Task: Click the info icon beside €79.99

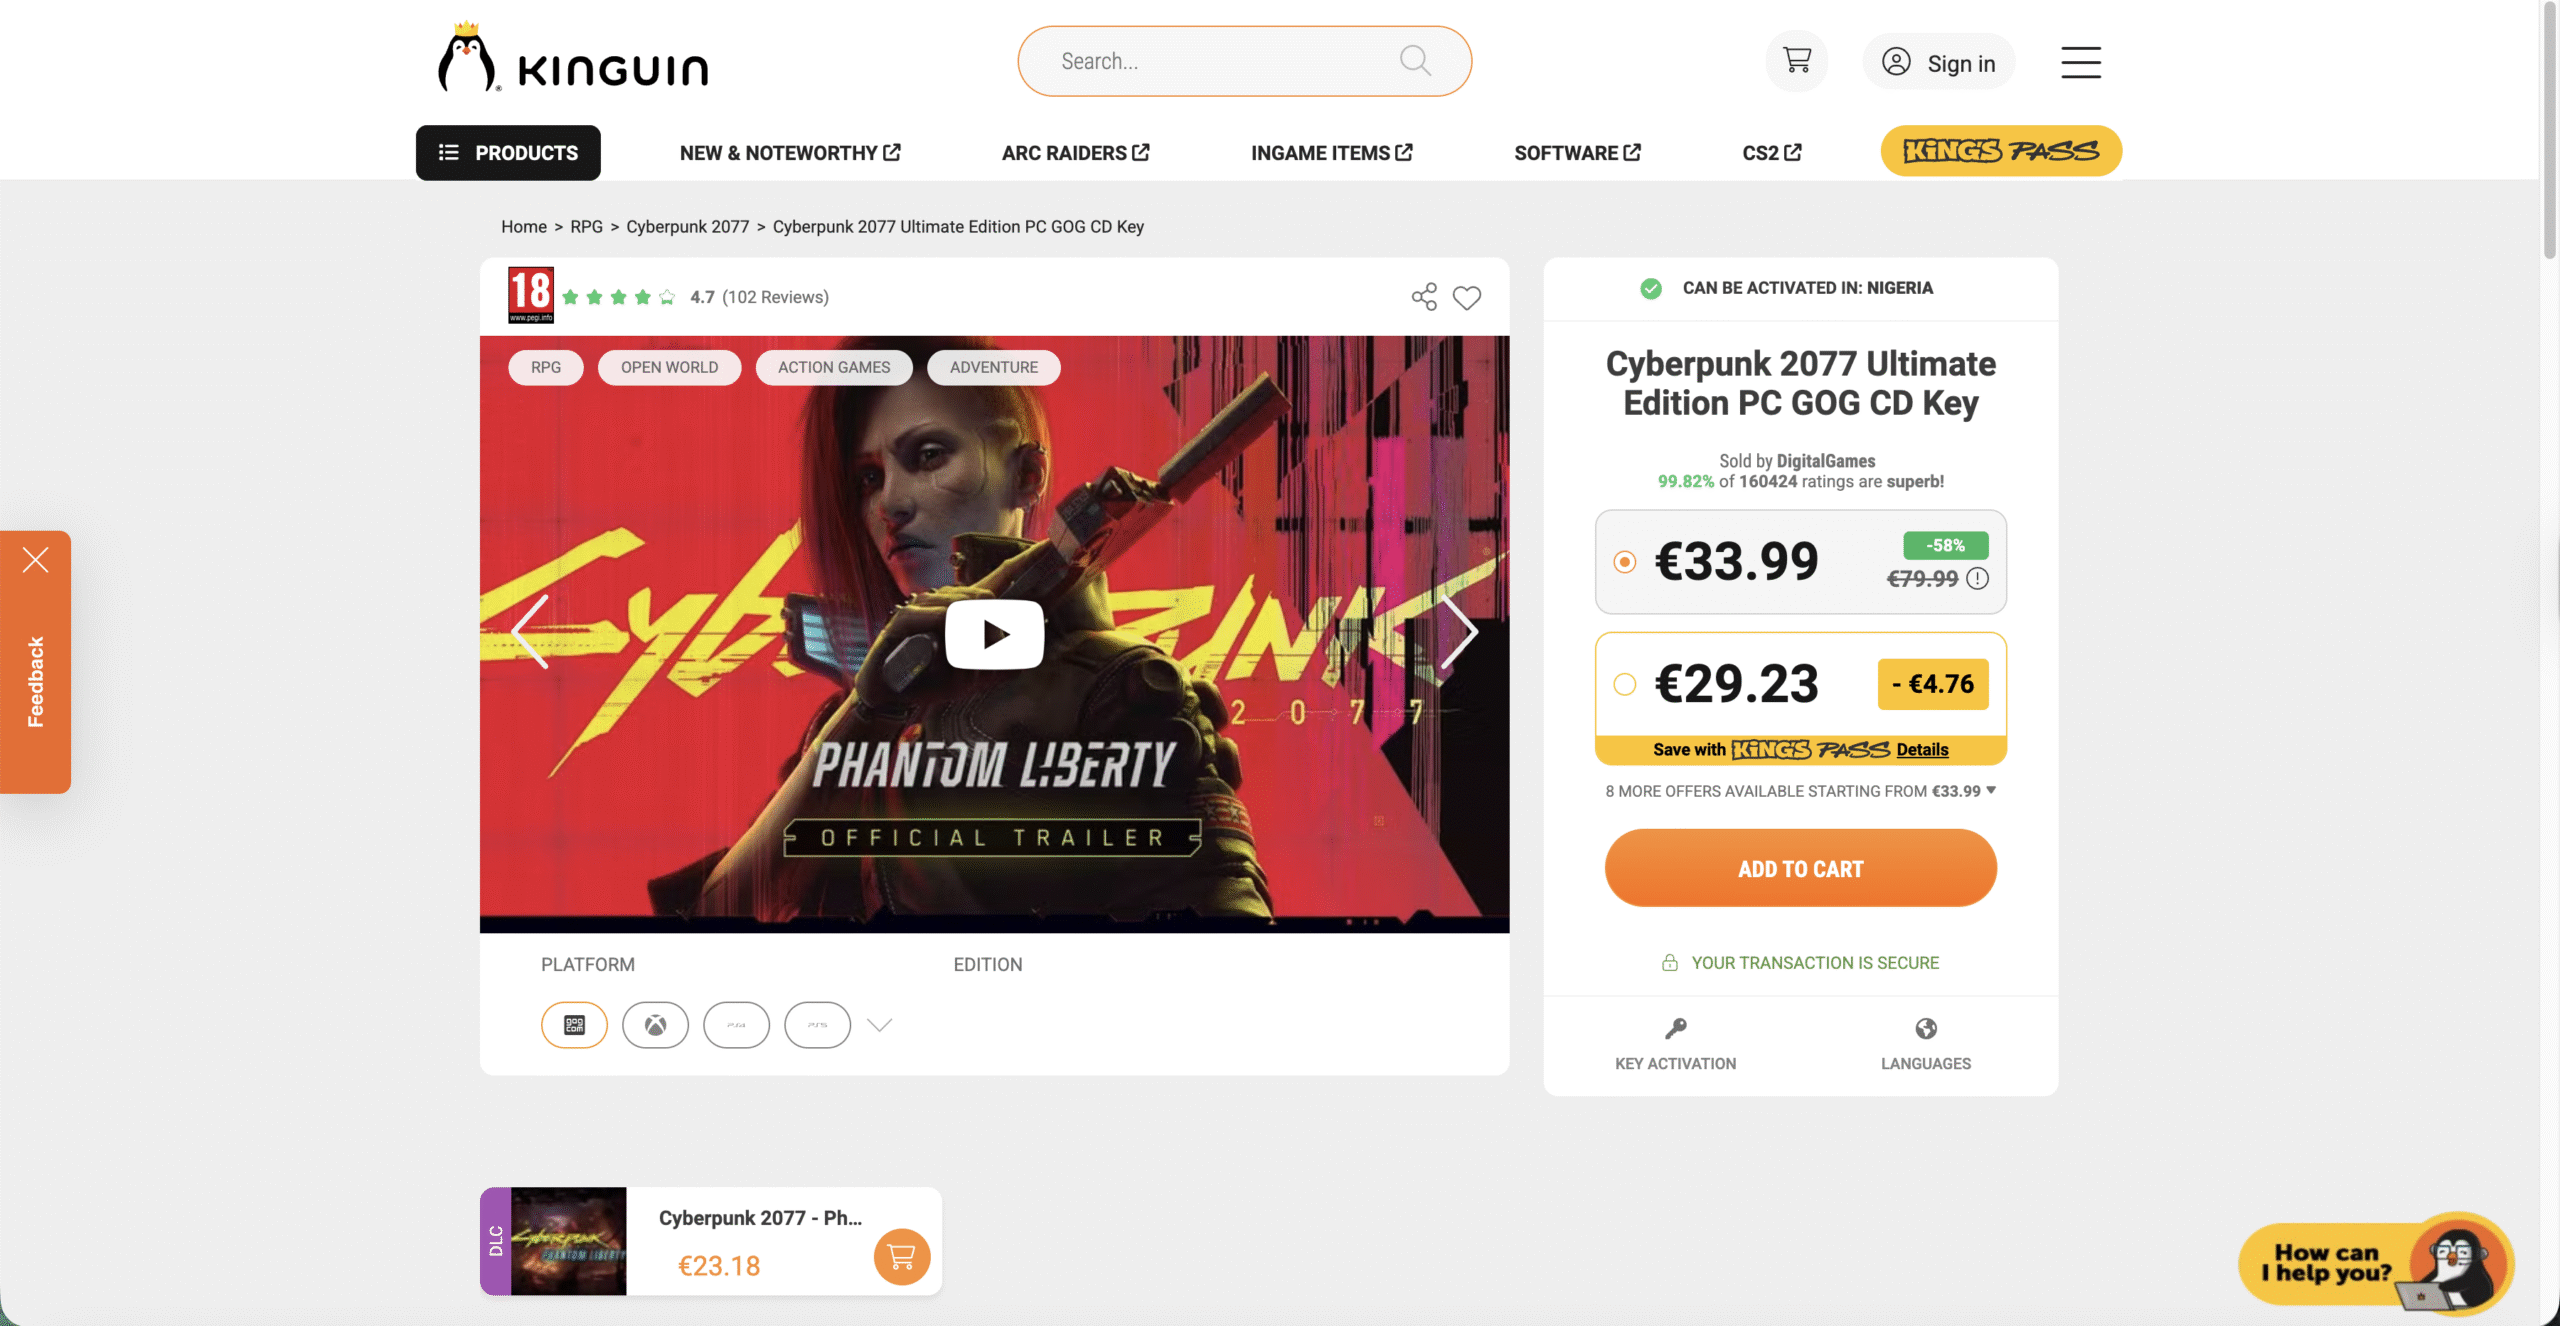Action: tap(1977, 578)
